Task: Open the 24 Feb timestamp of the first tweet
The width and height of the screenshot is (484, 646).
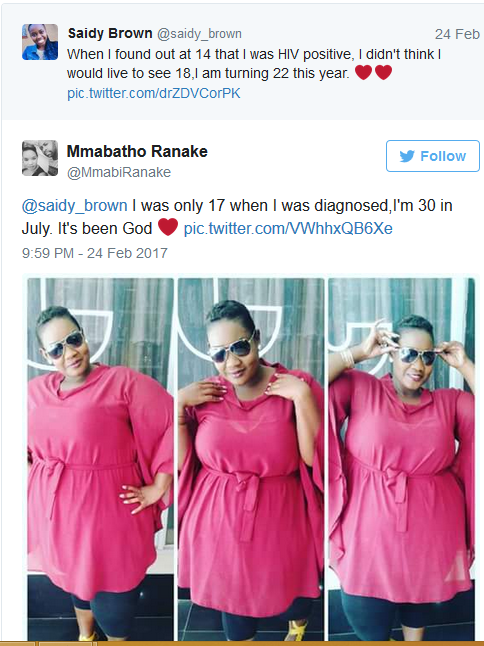Action: (x=457, y=34)
